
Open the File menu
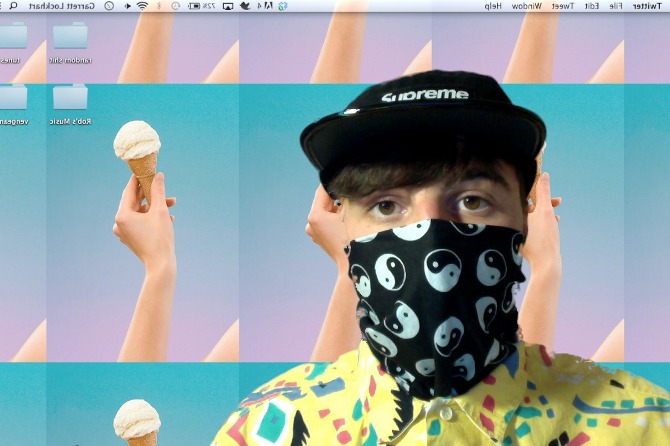615,6
